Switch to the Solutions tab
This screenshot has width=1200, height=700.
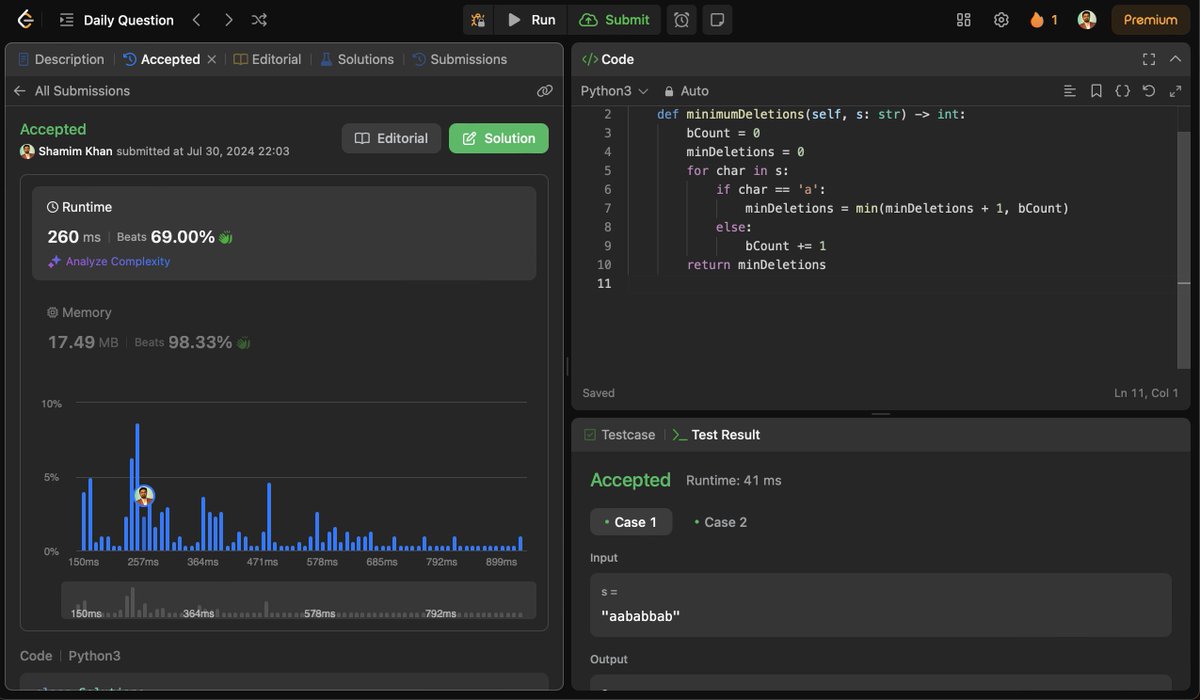pos(357,59)
